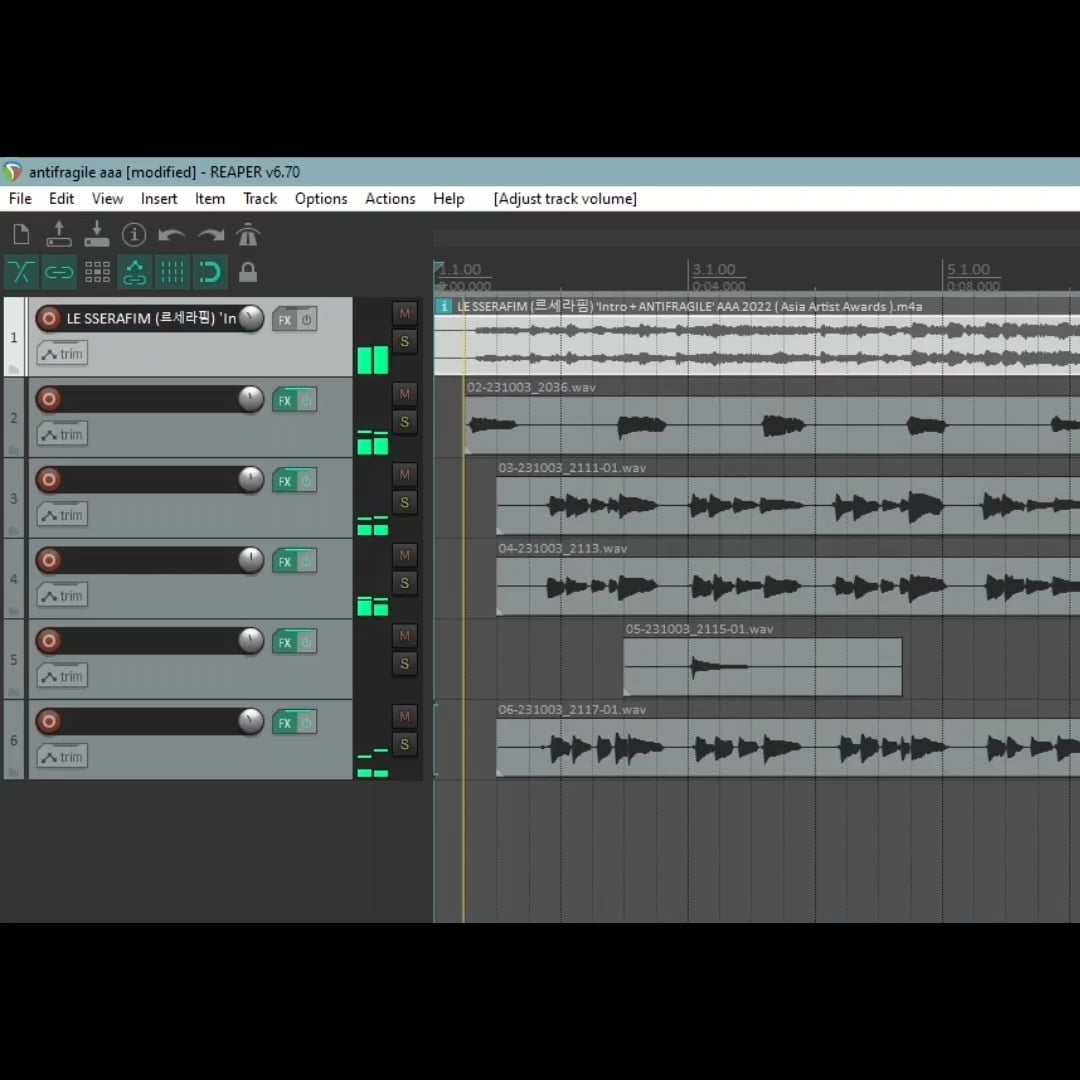Open the FX button on track 3
The height and width of the screenshot is (1080, 1080).
[285, 481]
